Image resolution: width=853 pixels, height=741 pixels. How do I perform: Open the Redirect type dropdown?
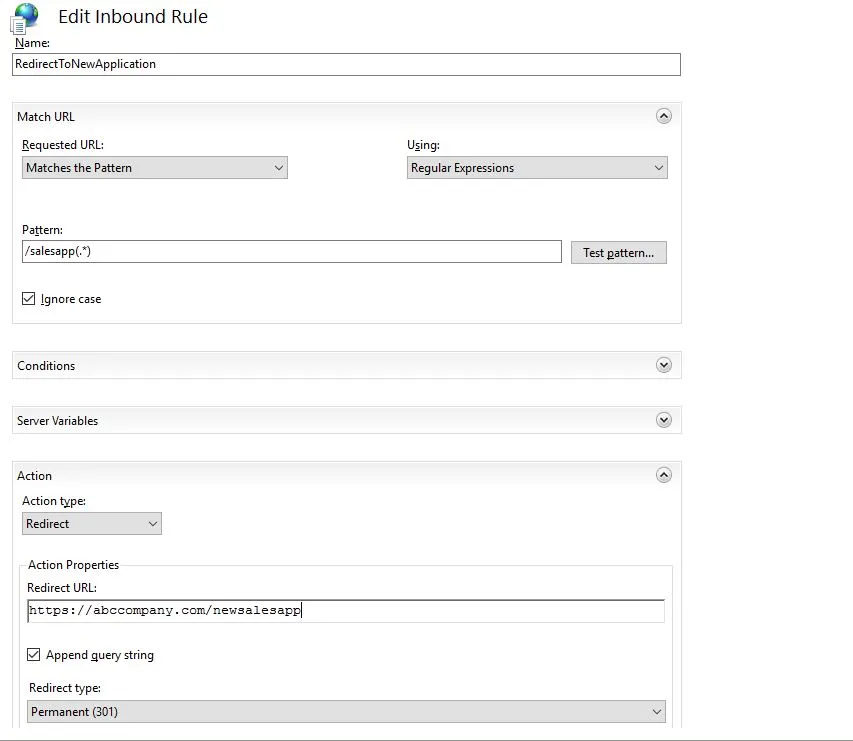(346, 712)
